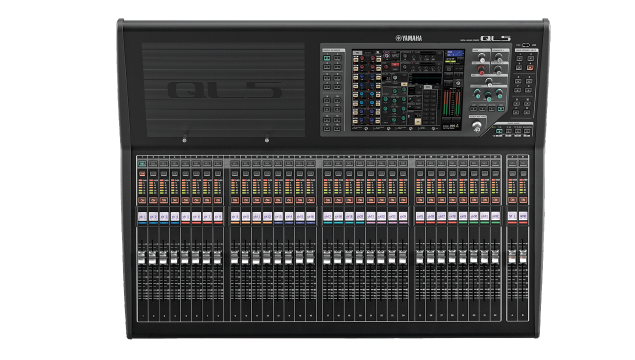
Task: Tap the EQ graph area on the touchscreen
Action: 425,78
